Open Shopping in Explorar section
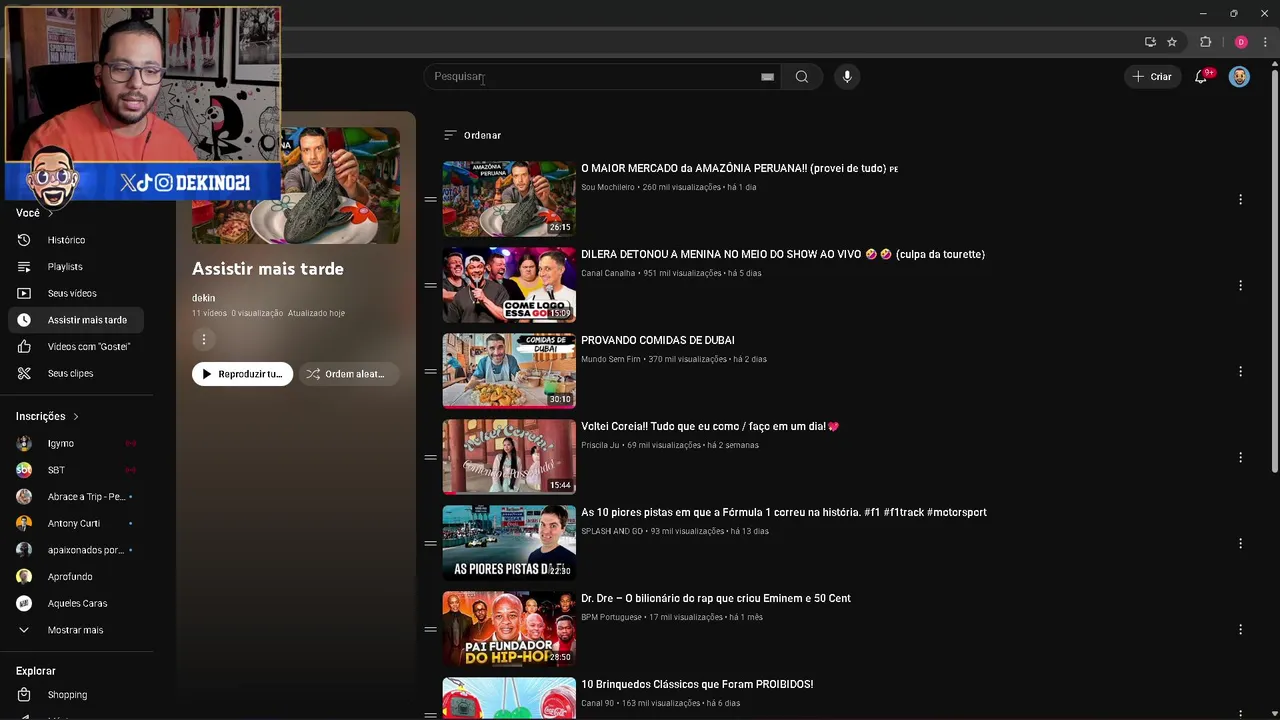 coord(76,695)
